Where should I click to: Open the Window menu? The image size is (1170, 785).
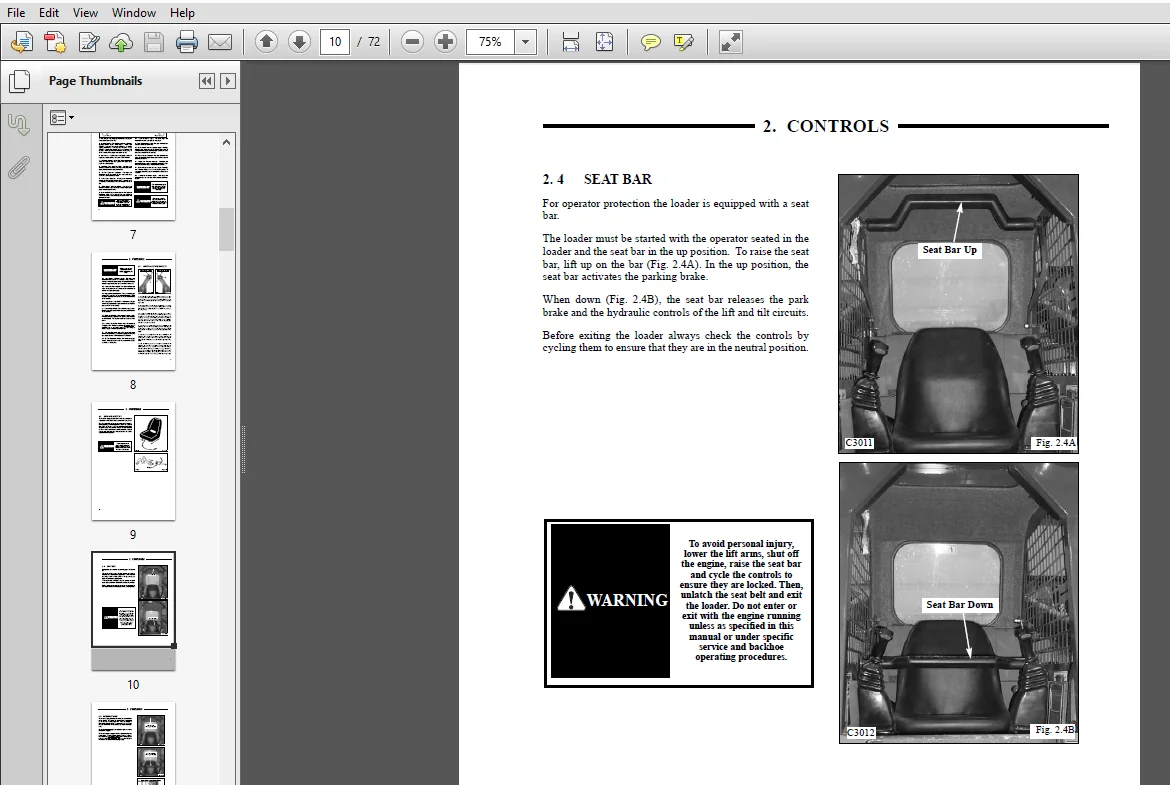click(x=134, y=13)
